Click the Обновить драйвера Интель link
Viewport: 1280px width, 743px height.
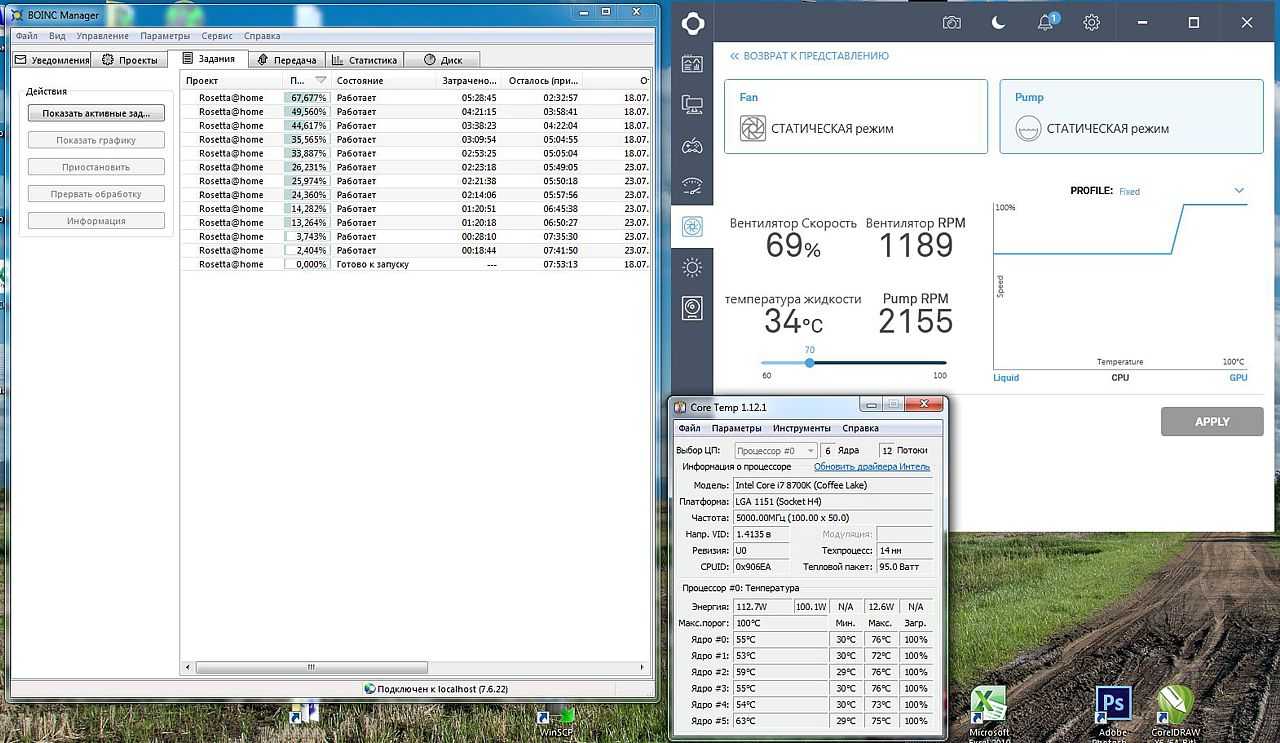click(871, 467)
